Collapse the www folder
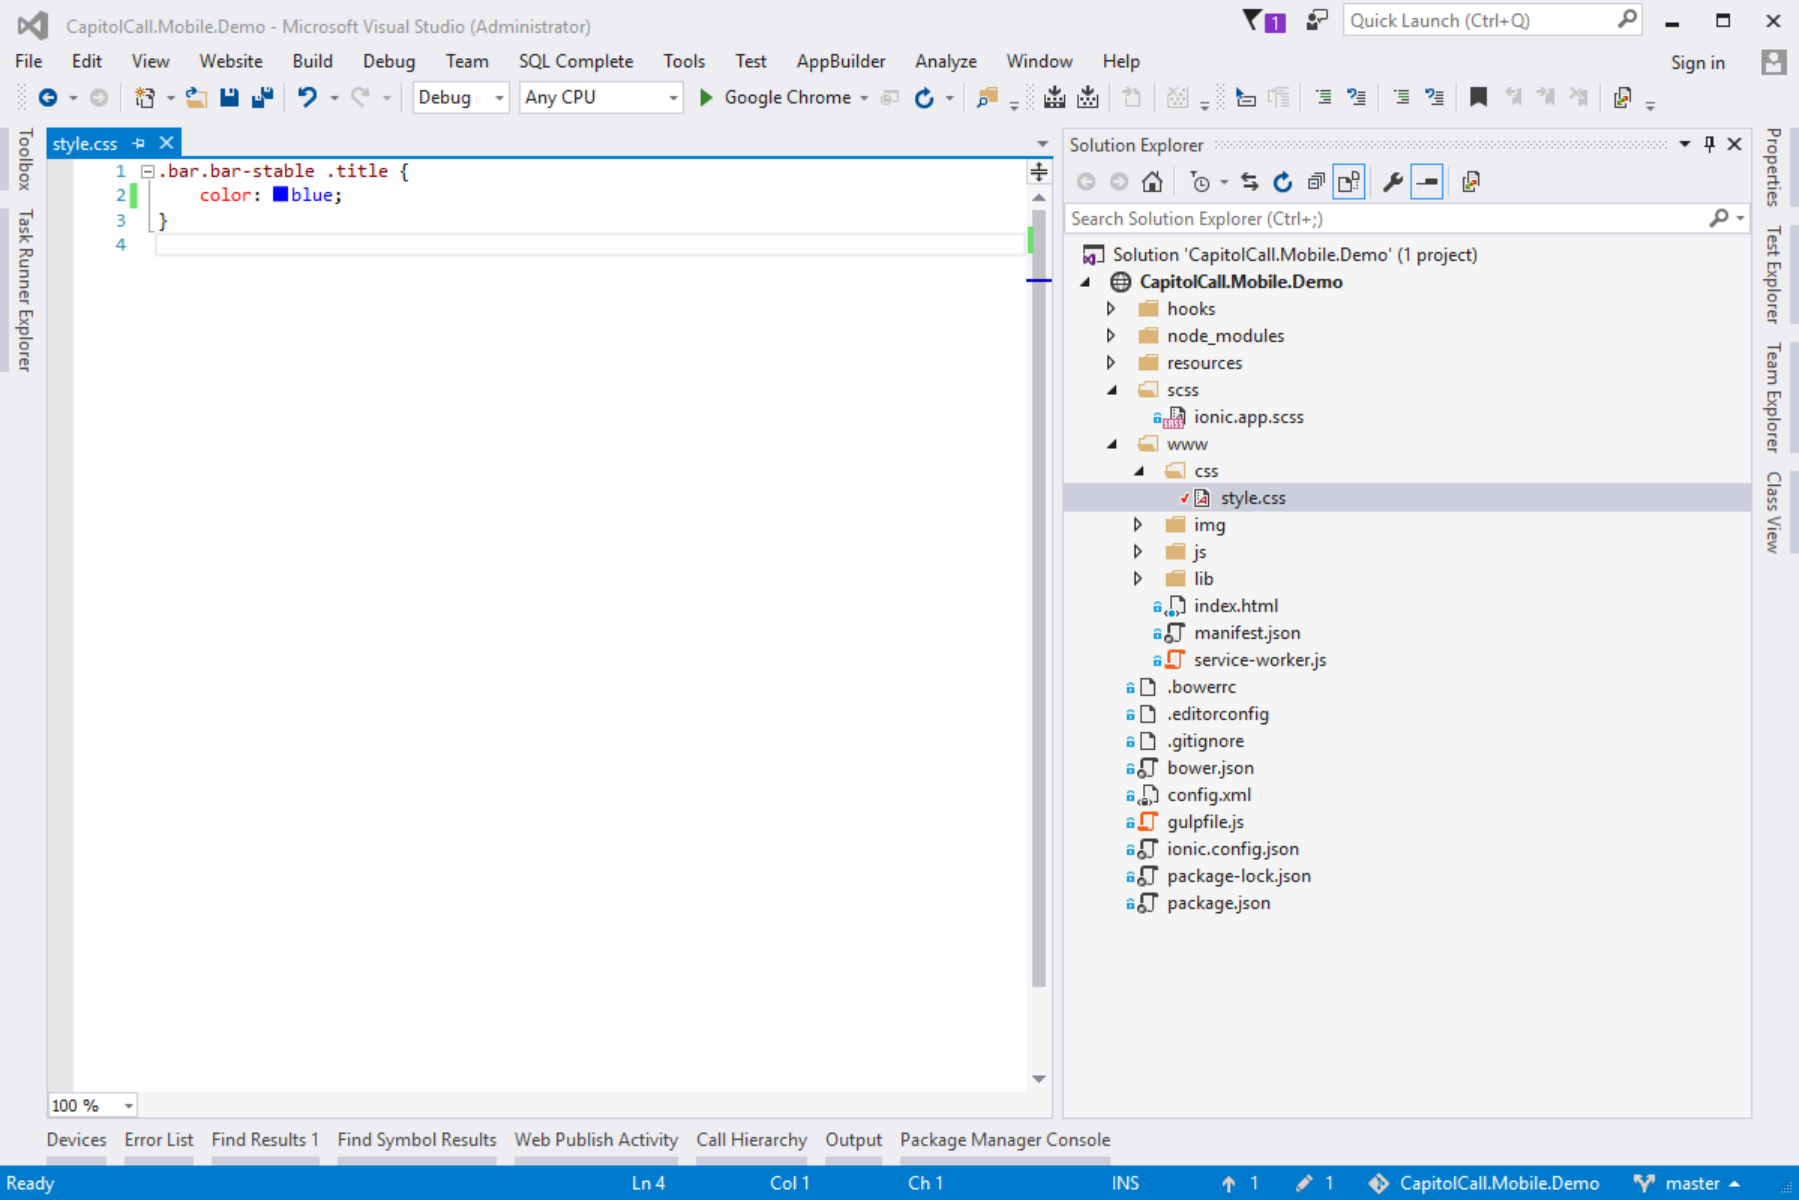 coord(1112,444)
